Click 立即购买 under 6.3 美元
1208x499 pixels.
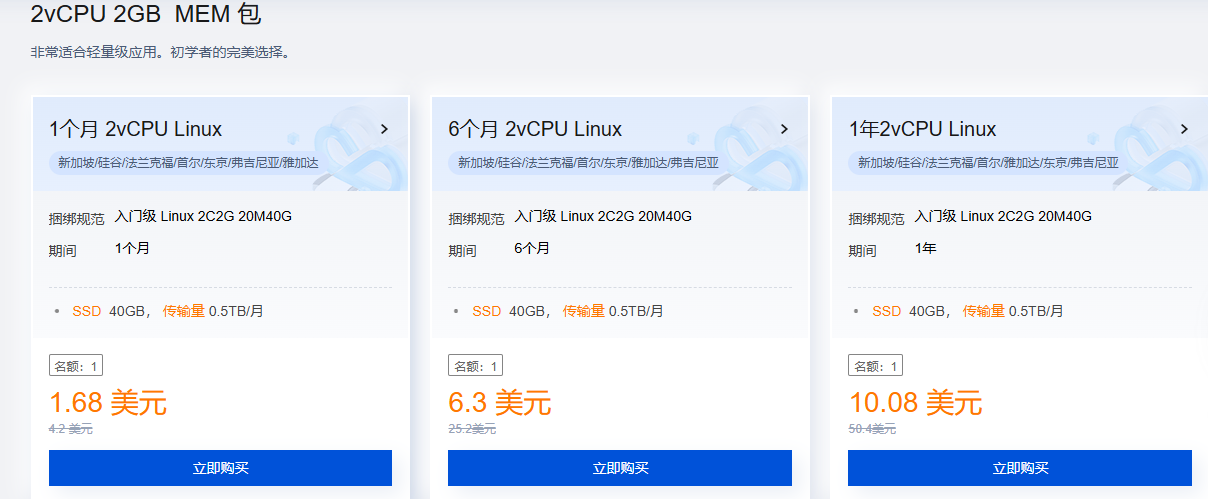coord(620,468)
